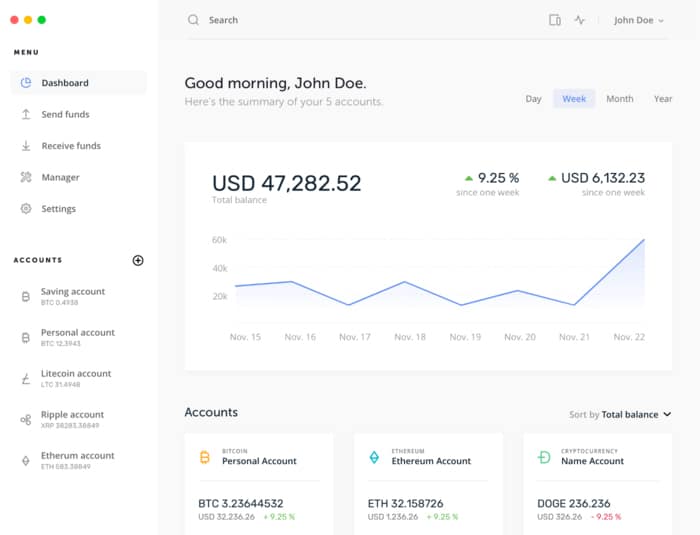Select the Week time range
The width and height of the screenshot is (700, 535).
(574, 99)
